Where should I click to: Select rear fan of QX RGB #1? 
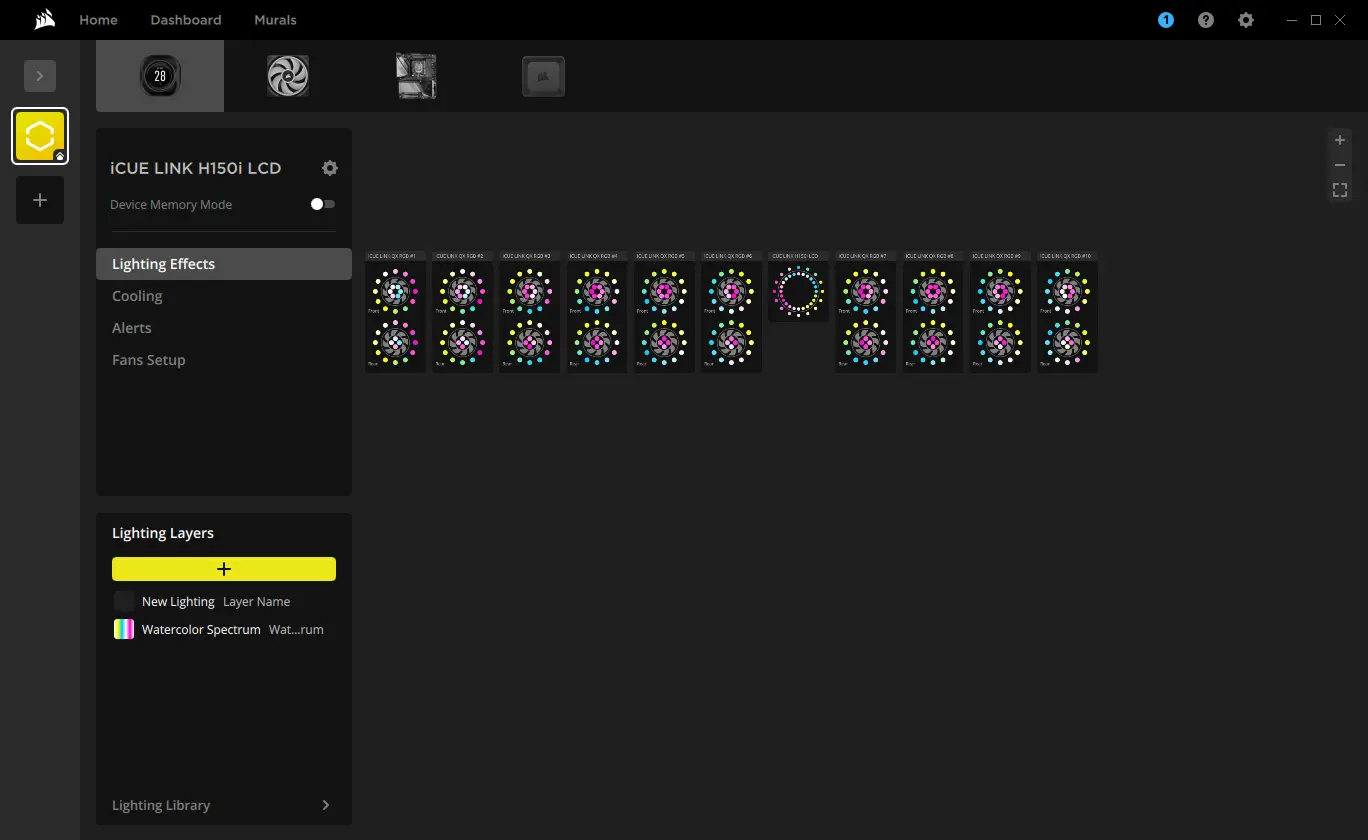395,343
